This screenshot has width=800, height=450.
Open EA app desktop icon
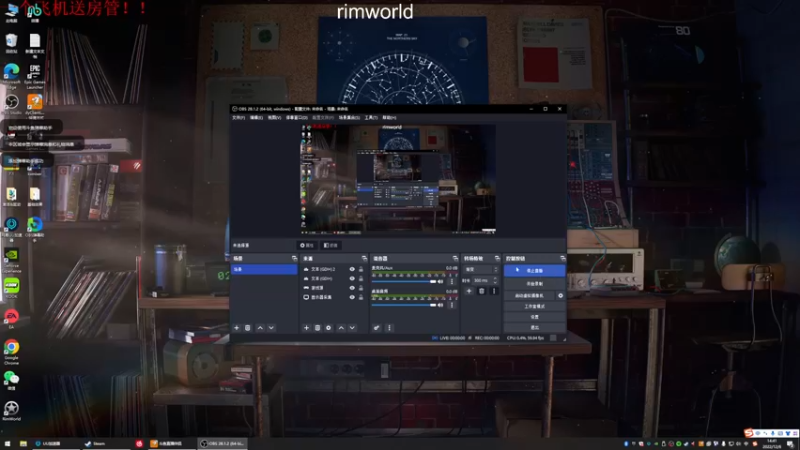click(11, 319)
